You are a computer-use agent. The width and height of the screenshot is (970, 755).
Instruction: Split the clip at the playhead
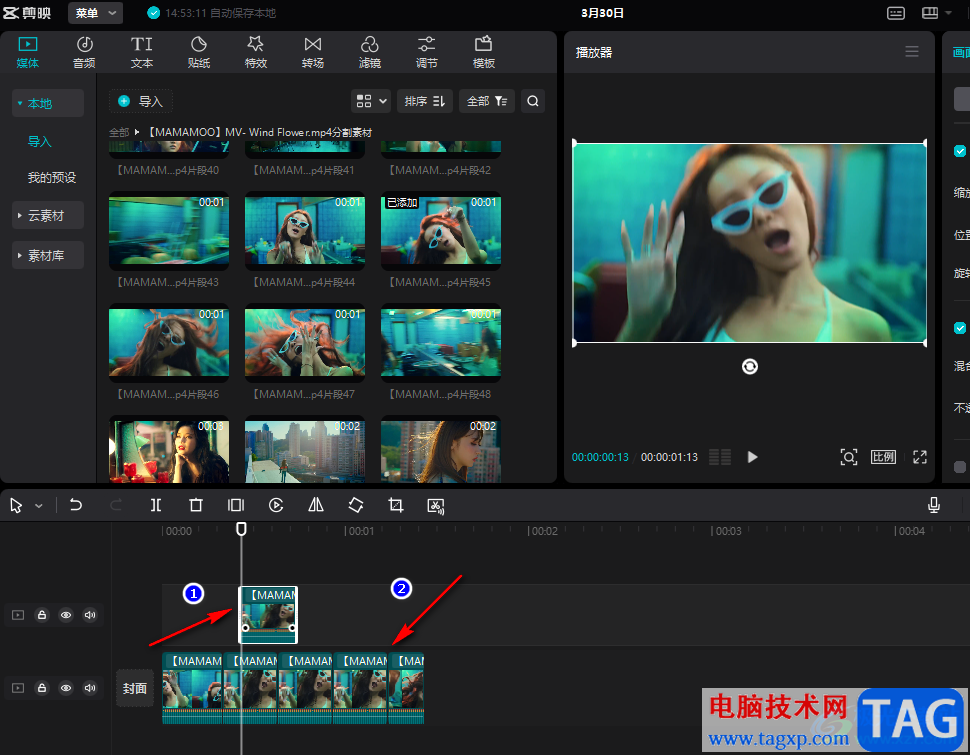(156, 506)
